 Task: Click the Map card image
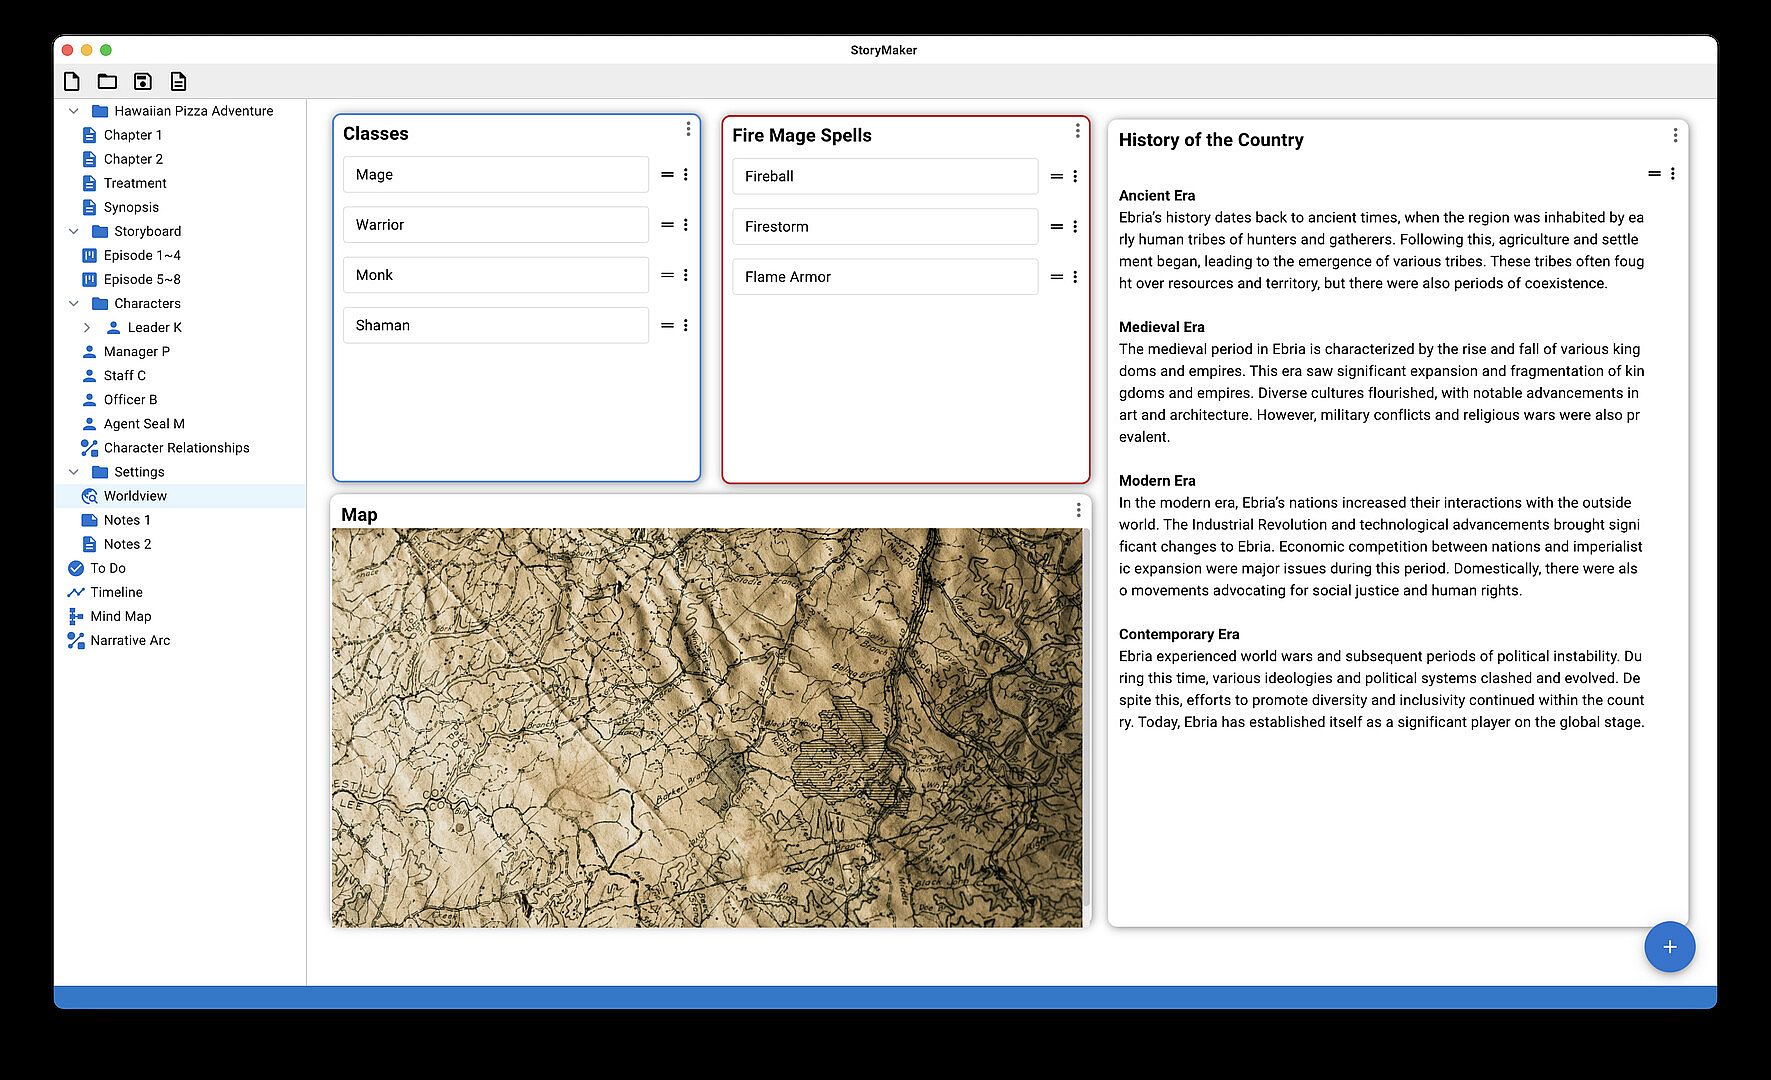click(x=707, y=727)
